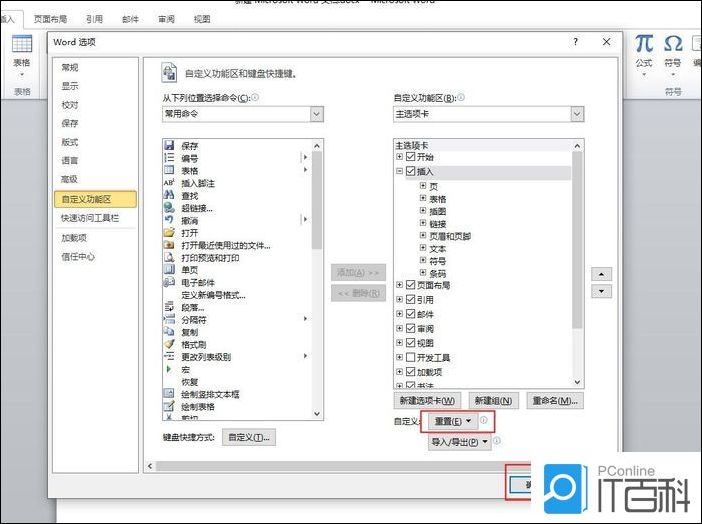Select 条码 group in the ribbon tree
This screenshot has width=702, height=524.
click(x=437, y=273)
